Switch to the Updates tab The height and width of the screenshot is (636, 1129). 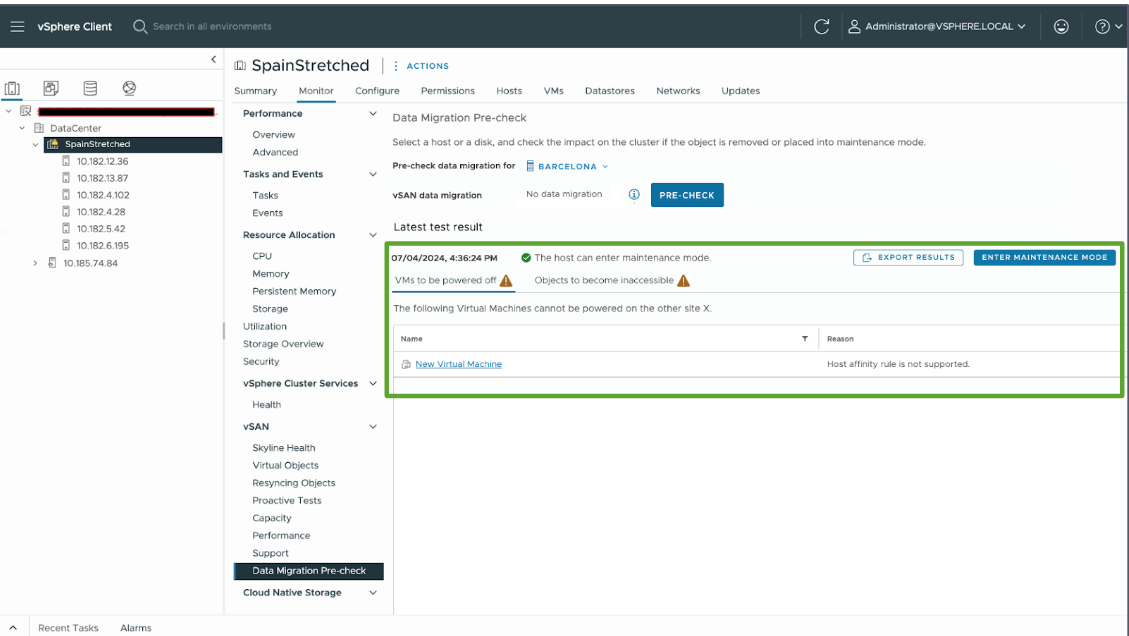(x=741, y=91)
